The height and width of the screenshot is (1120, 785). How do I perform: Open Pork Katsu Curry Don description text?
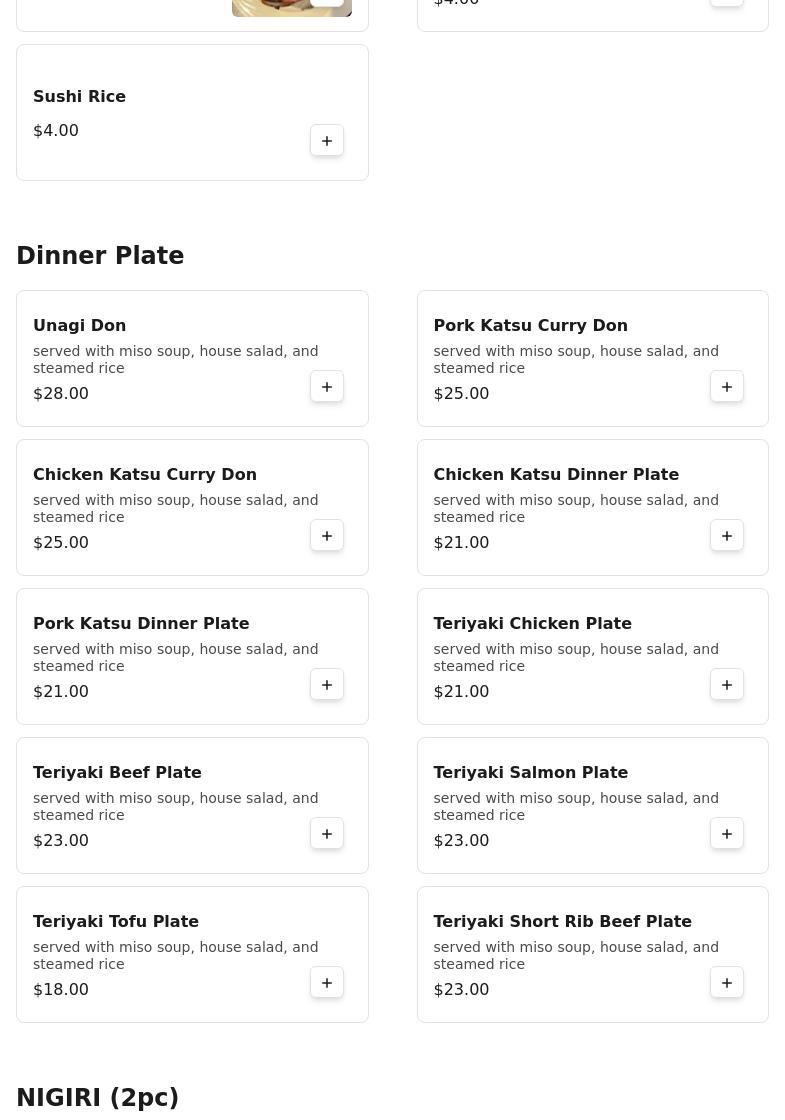(x=575, y=359)
